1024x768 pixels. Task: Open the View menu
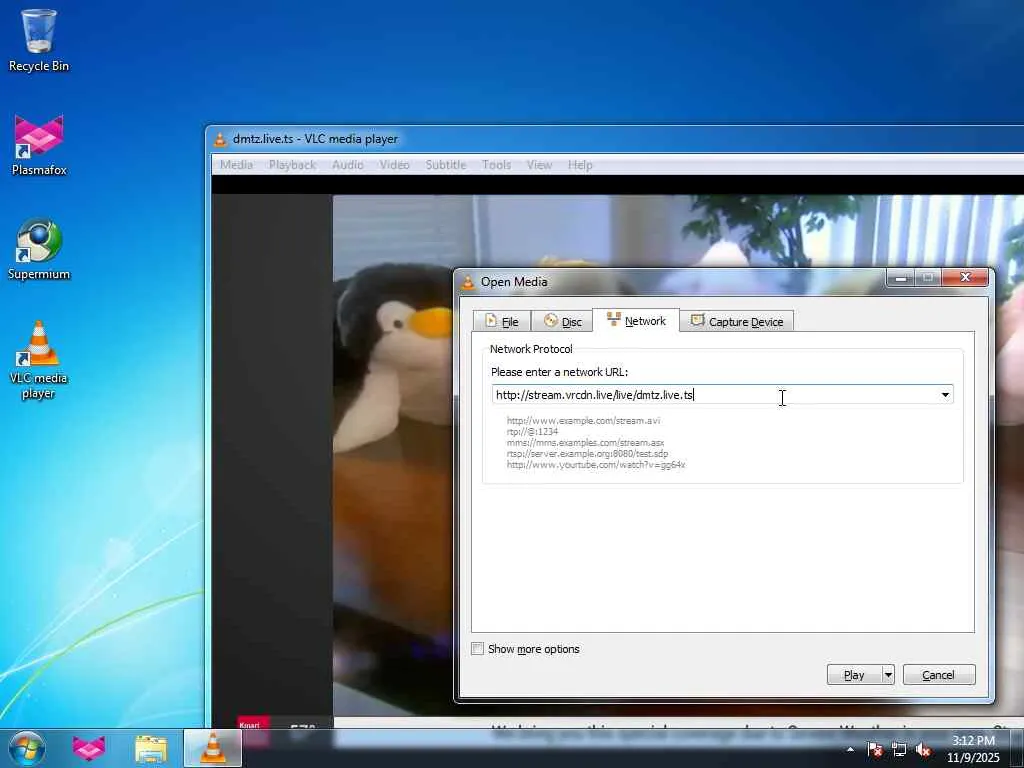pos(539,165)
